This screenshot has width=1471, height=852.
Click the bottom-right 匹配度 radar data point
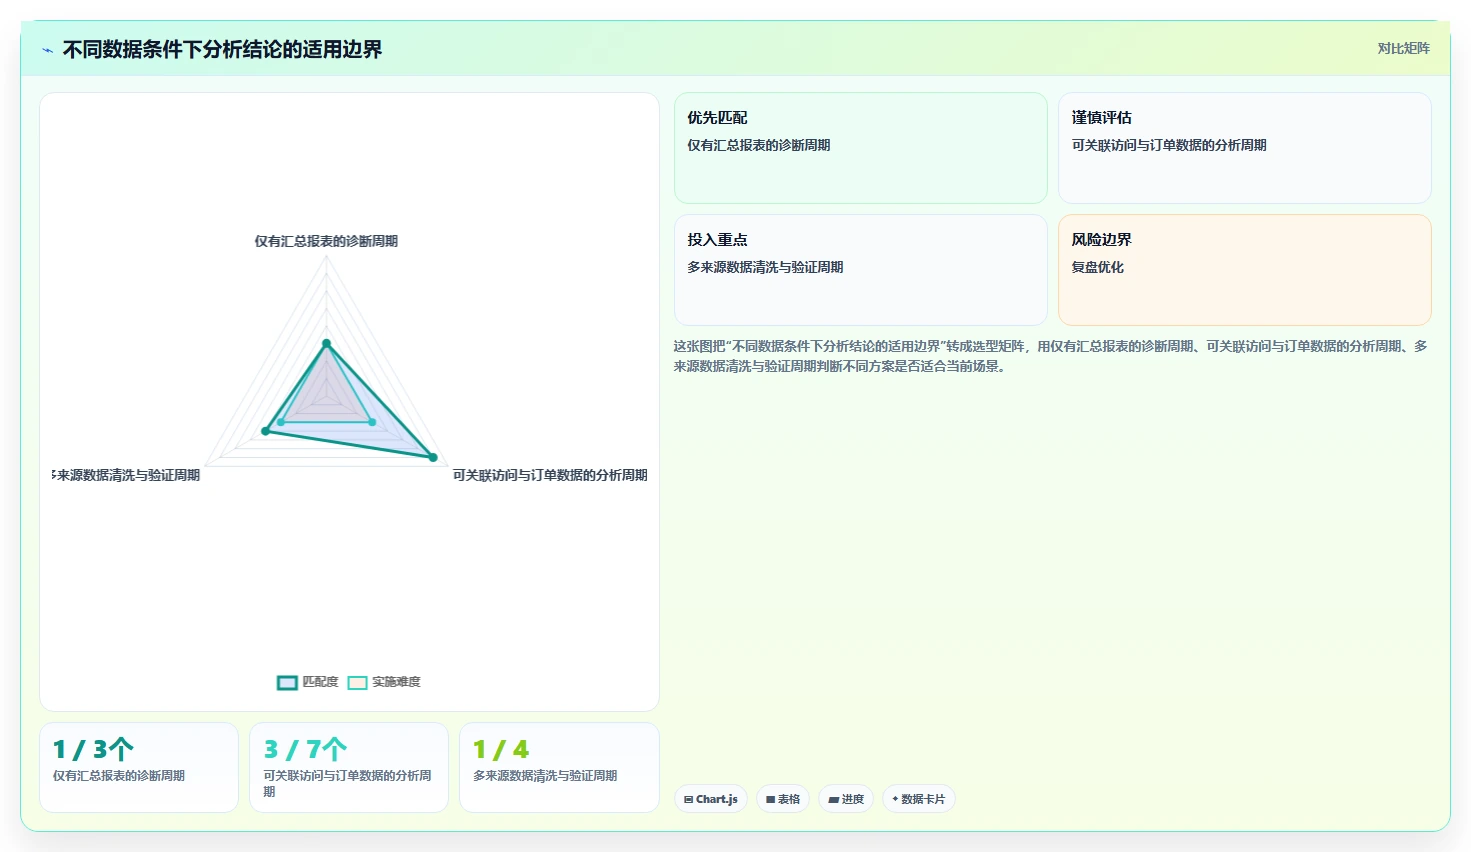pyautogui.click(x=433, y=457)
